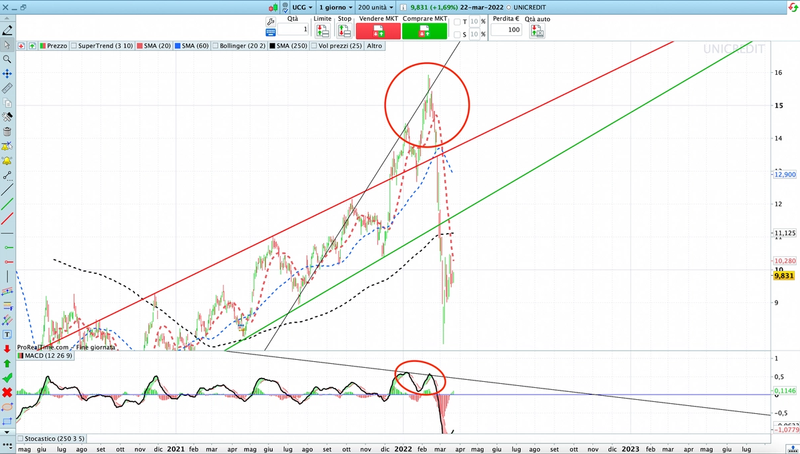Toggle the SMA (60) indicator

[x=192, y=46]
